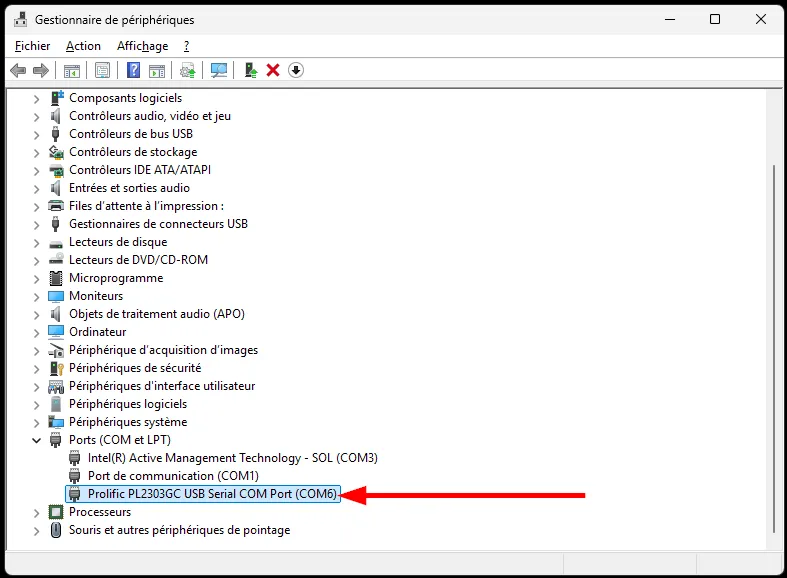Open the Affichage menu
Viewport: 787px width, 578px height.
pyautogui.click(x=141, y=46)
